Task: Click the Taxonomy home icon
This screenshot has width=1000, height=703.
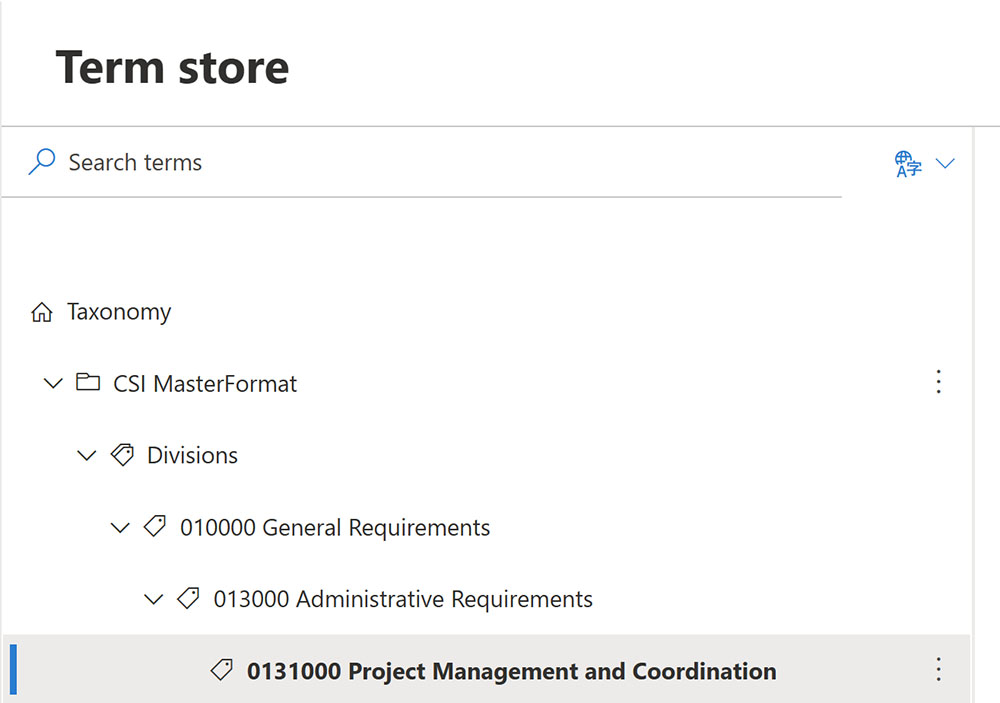Action: 41,312
